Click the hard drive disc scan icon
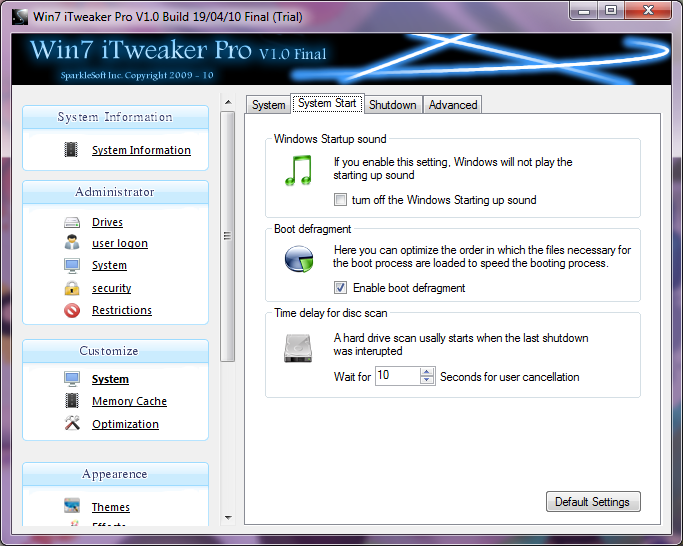The width and height of the screenshot is (683, 546). pyautogui.click(x=298, y=348)
